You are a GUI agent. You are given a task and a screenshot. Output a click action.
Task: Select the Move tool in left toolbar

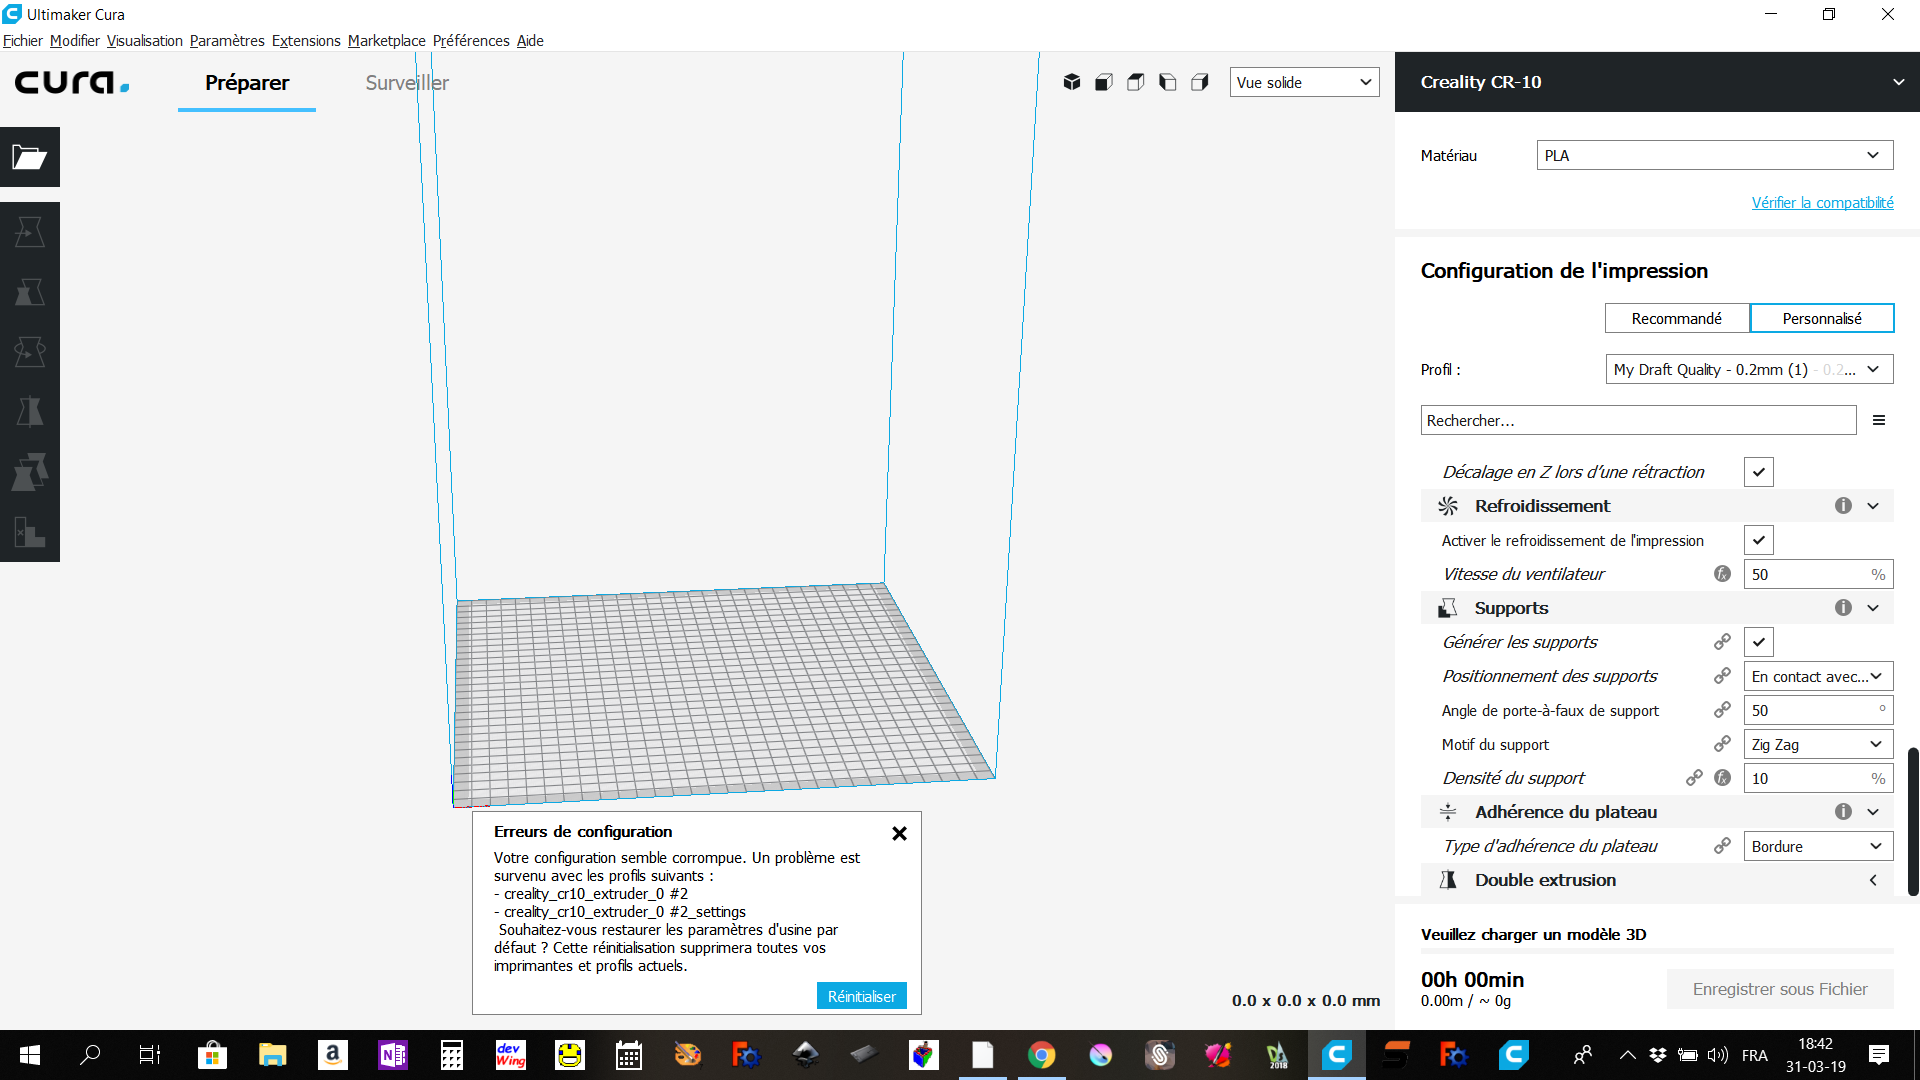coord(30,232)
